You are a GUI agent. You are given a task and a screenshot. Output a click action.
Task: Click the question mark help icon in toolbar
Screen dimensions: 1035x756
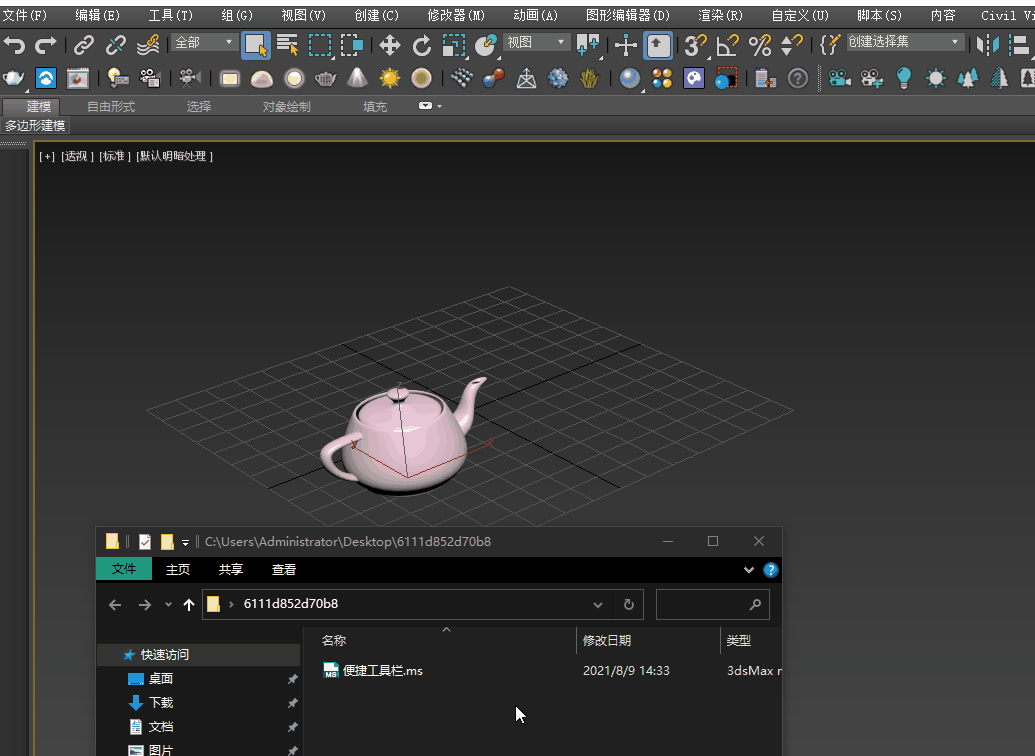coord(797,79)
